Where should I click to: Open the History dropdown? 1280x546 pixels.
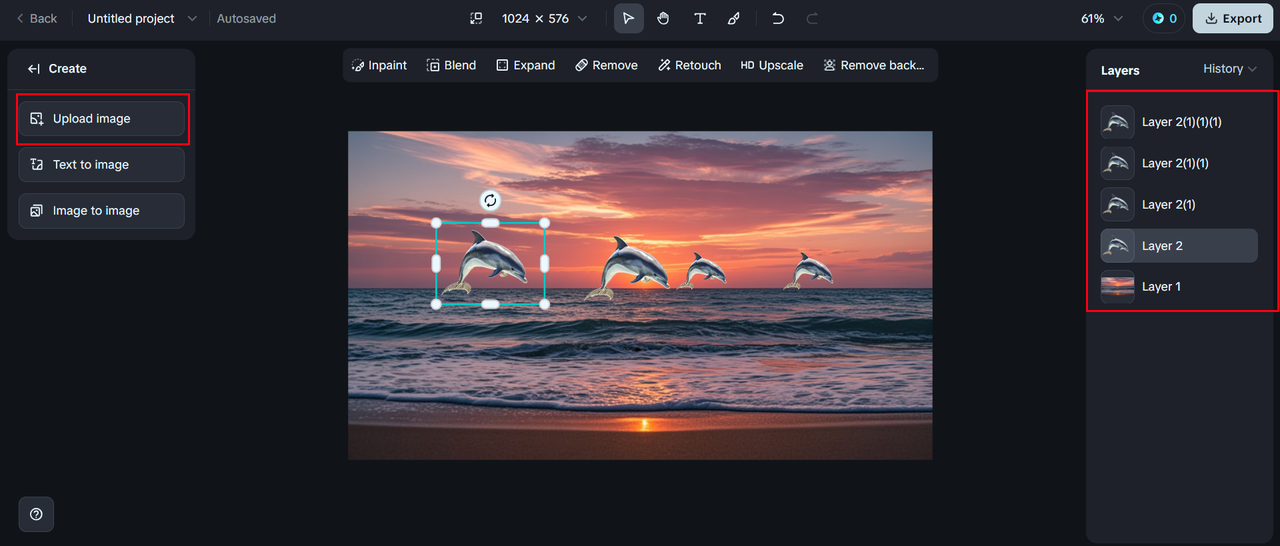(1229, 69)
